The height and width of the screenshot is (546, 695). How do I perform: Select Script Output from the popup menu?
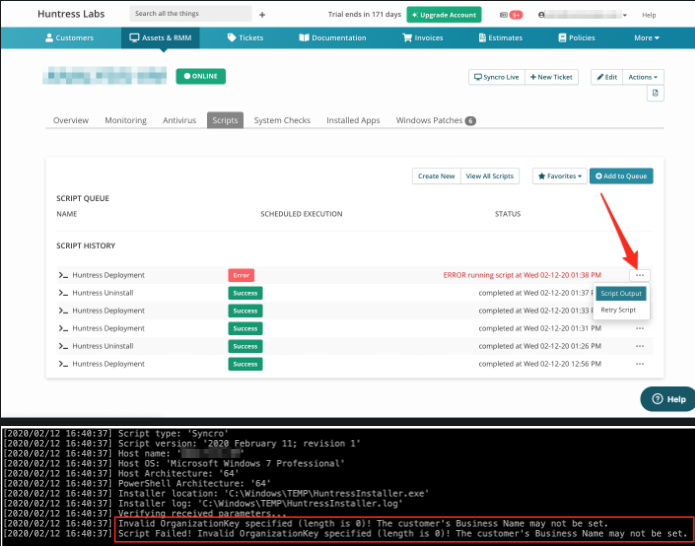pos(622,293)
